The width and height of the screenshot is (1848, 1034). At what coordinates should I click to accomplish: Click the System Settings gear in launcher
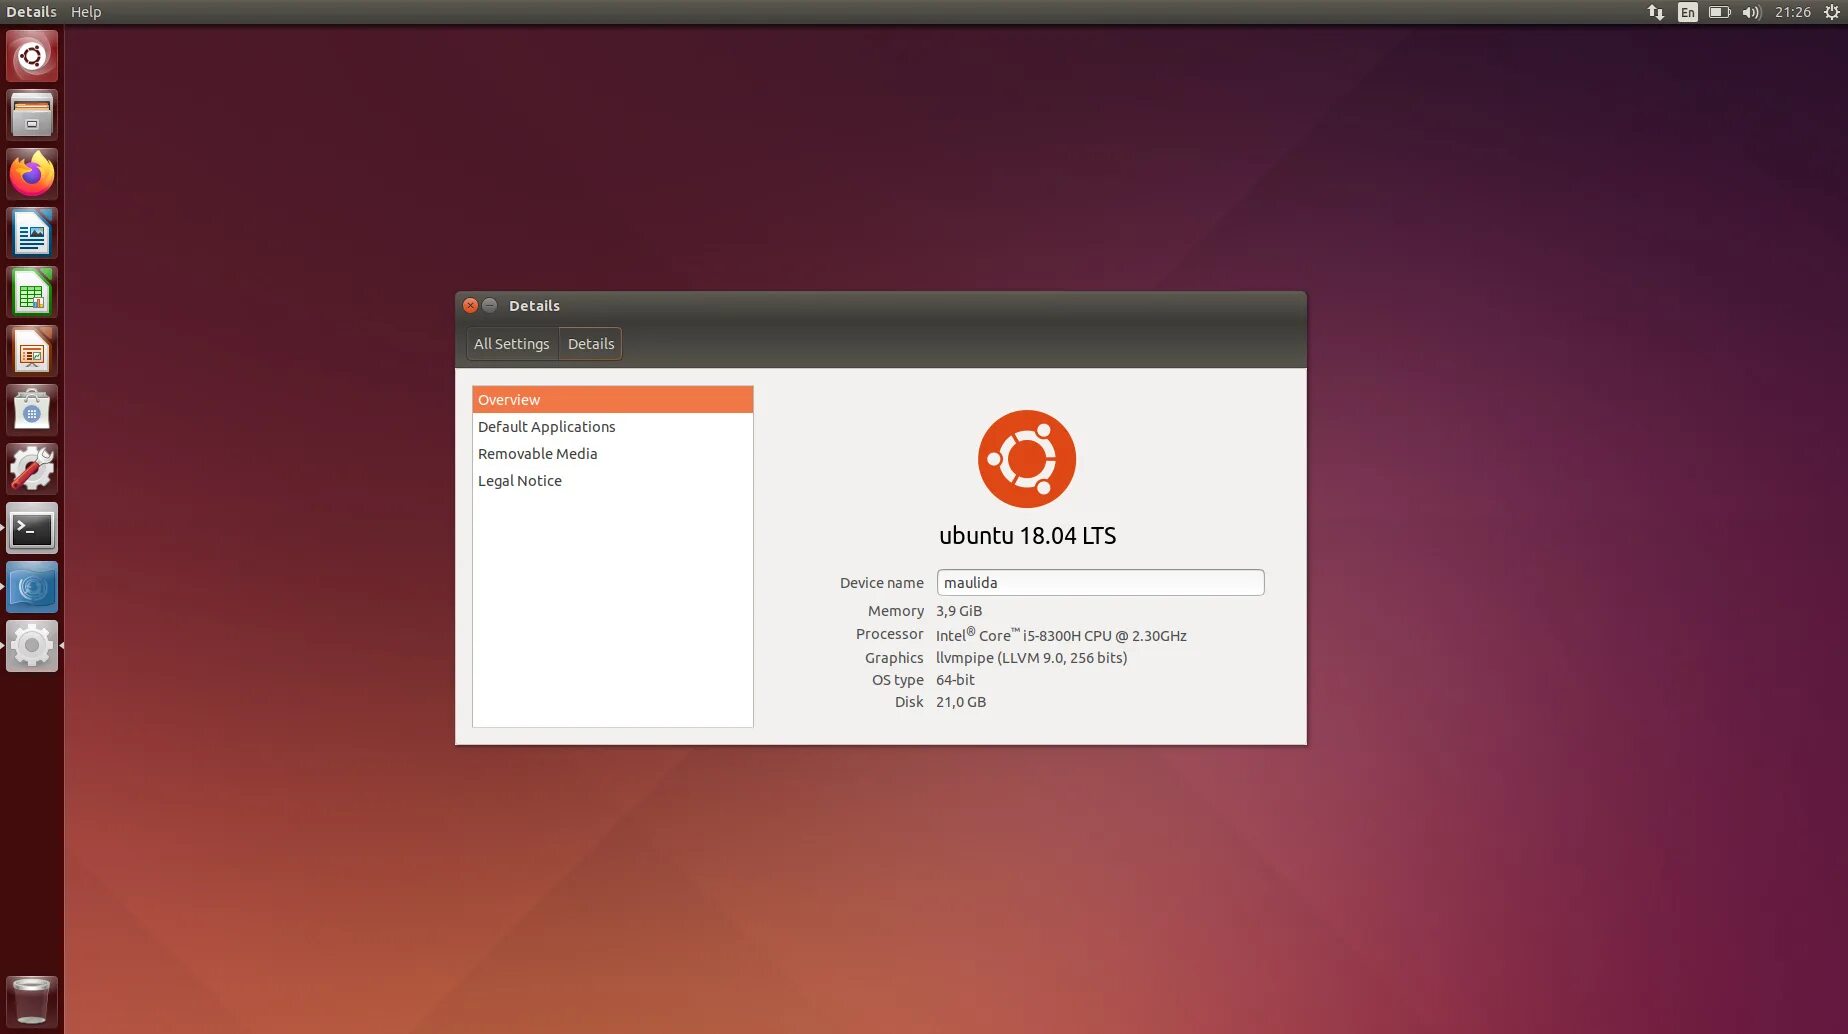click(32, 646)
